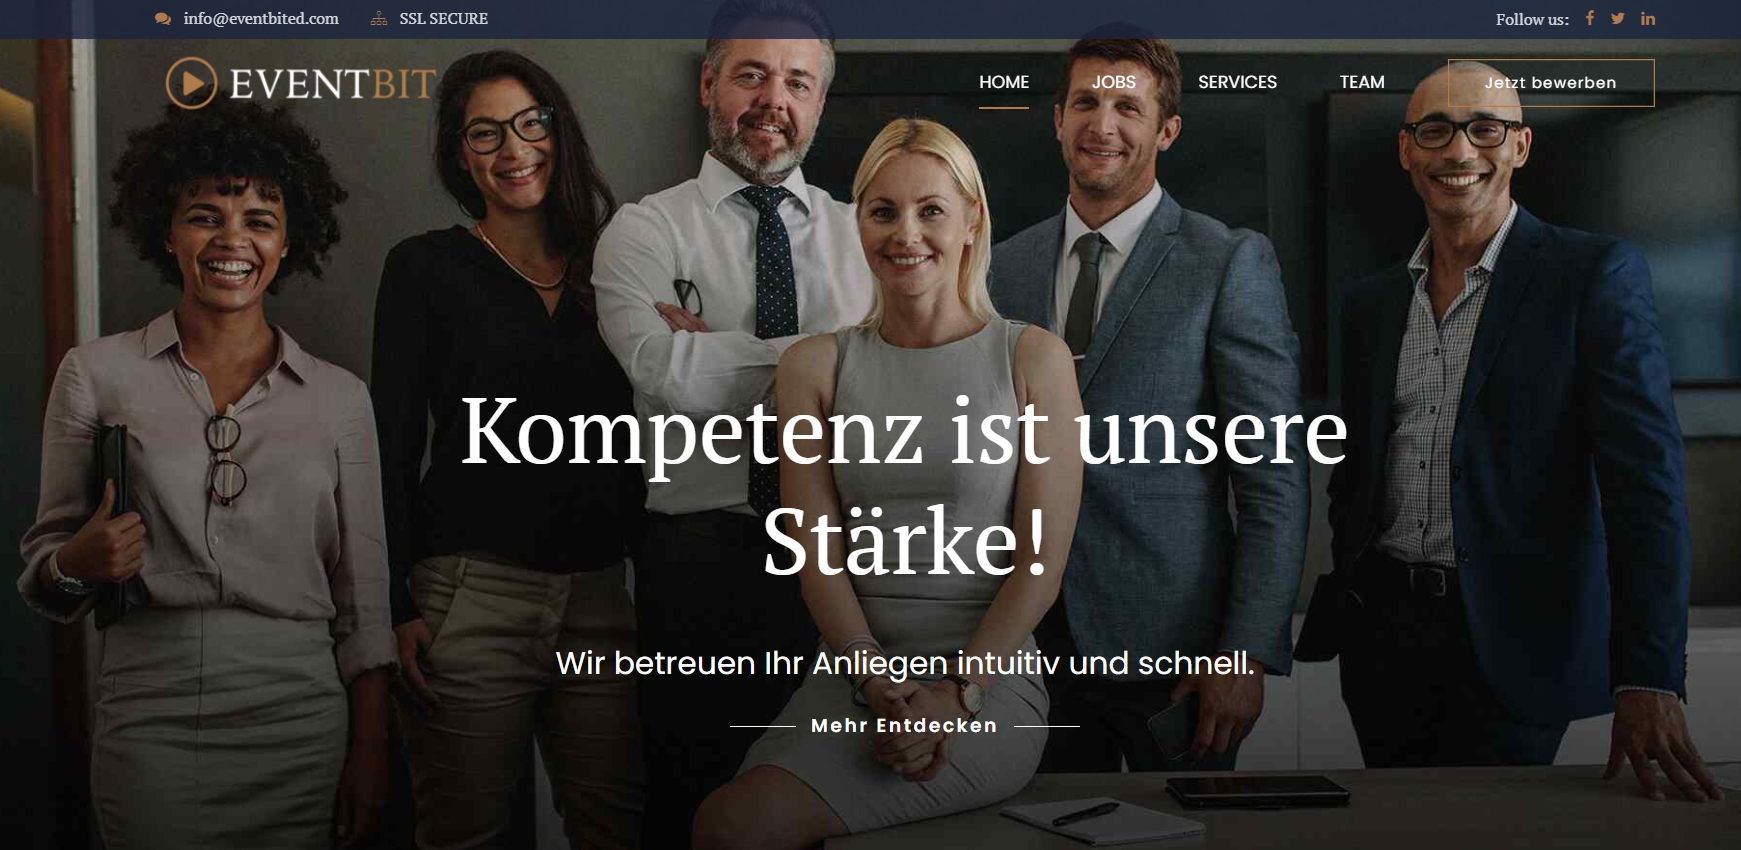The width and height of the screenshot is (1741, 850).
Task: Open the Twitter social icon
Action: tap(1618, 18)
